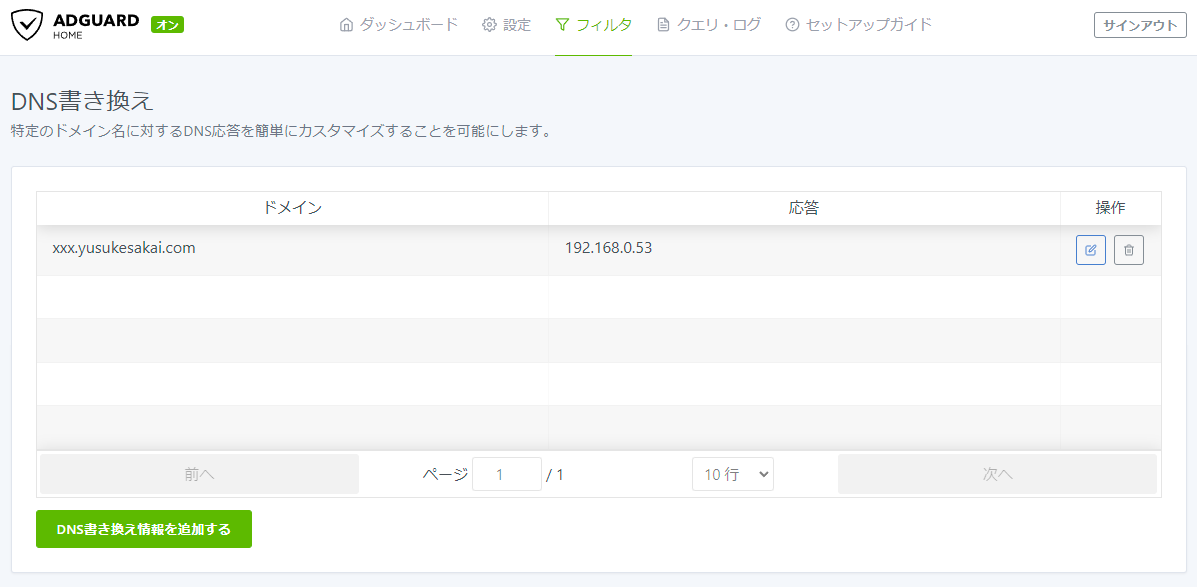The height and width of the screenshot is (587, 1197).
Task: Click the house icon beside ダッシュボード
Action: pos(346,24)
